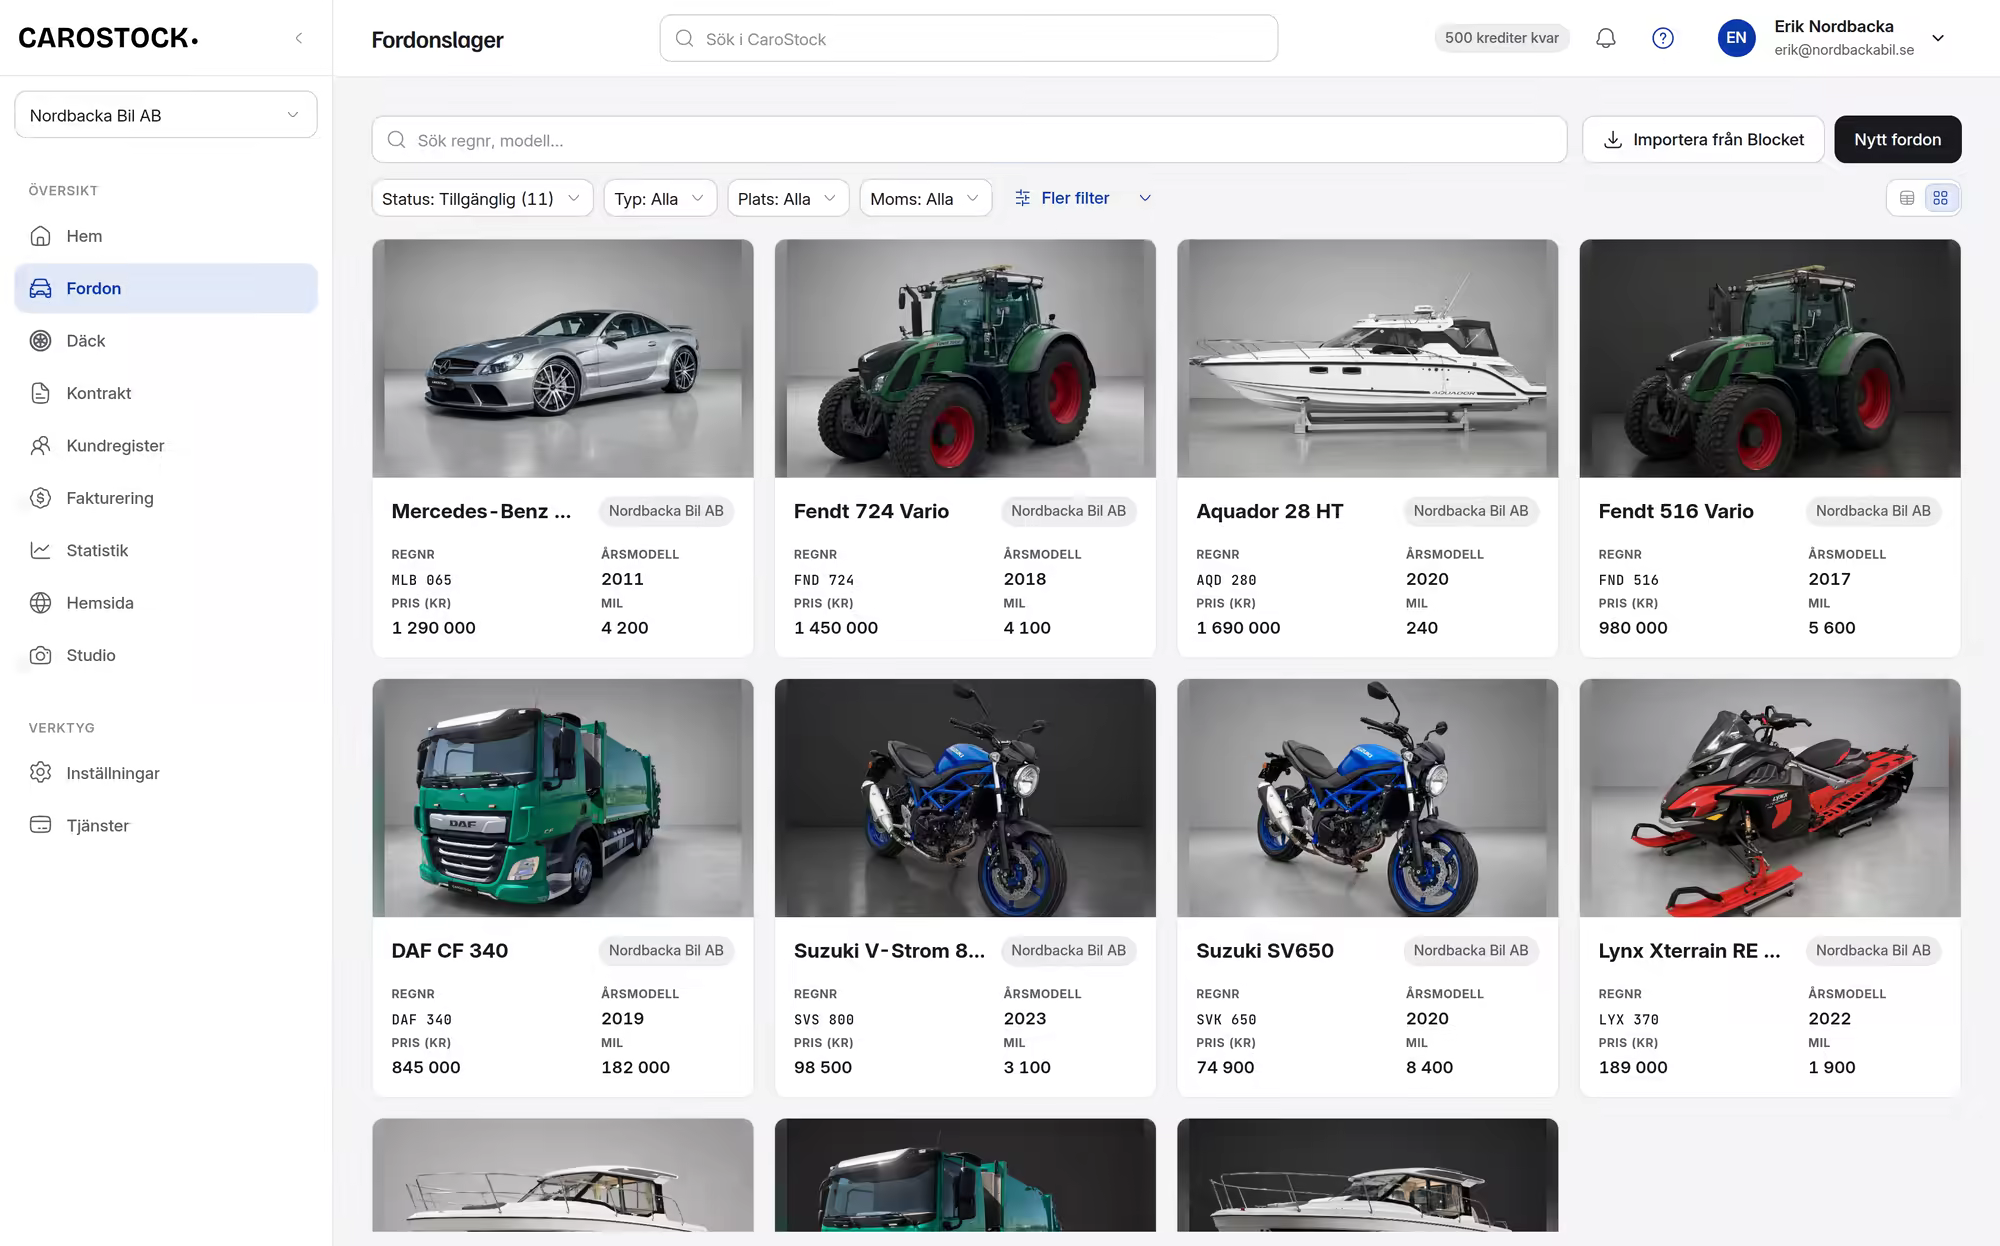This screenshot has height=1246, width=2000.
Task: Open the Fendt 516 Vario tractor thumbnail
Action: (x=1770, y=358)
